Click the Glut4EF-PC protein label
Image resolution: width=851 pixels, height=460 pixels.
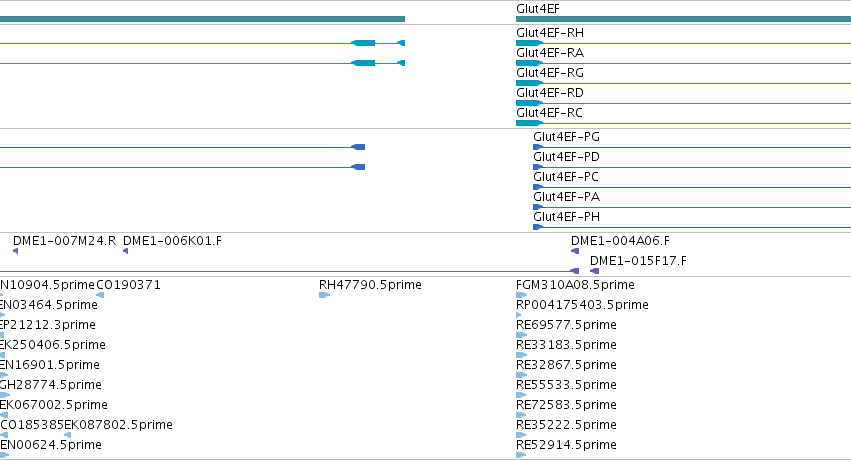click(566, 177)
